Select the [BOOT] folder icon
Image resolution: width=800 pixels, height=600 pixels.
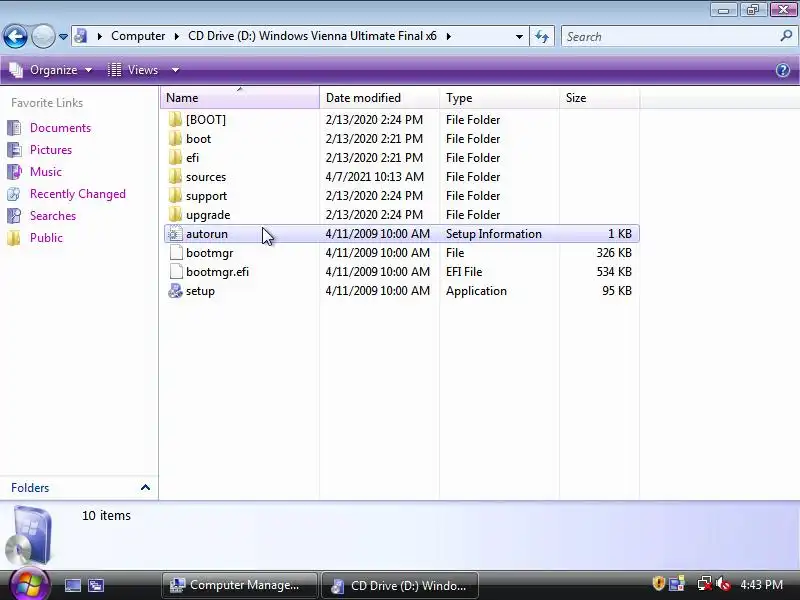point(175,119)
